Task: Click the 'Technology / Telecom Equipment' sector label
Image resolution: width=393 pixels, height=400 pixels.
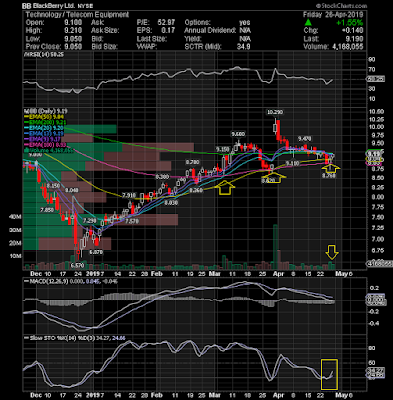Action: pyautogui.click(x=77, y=15)
